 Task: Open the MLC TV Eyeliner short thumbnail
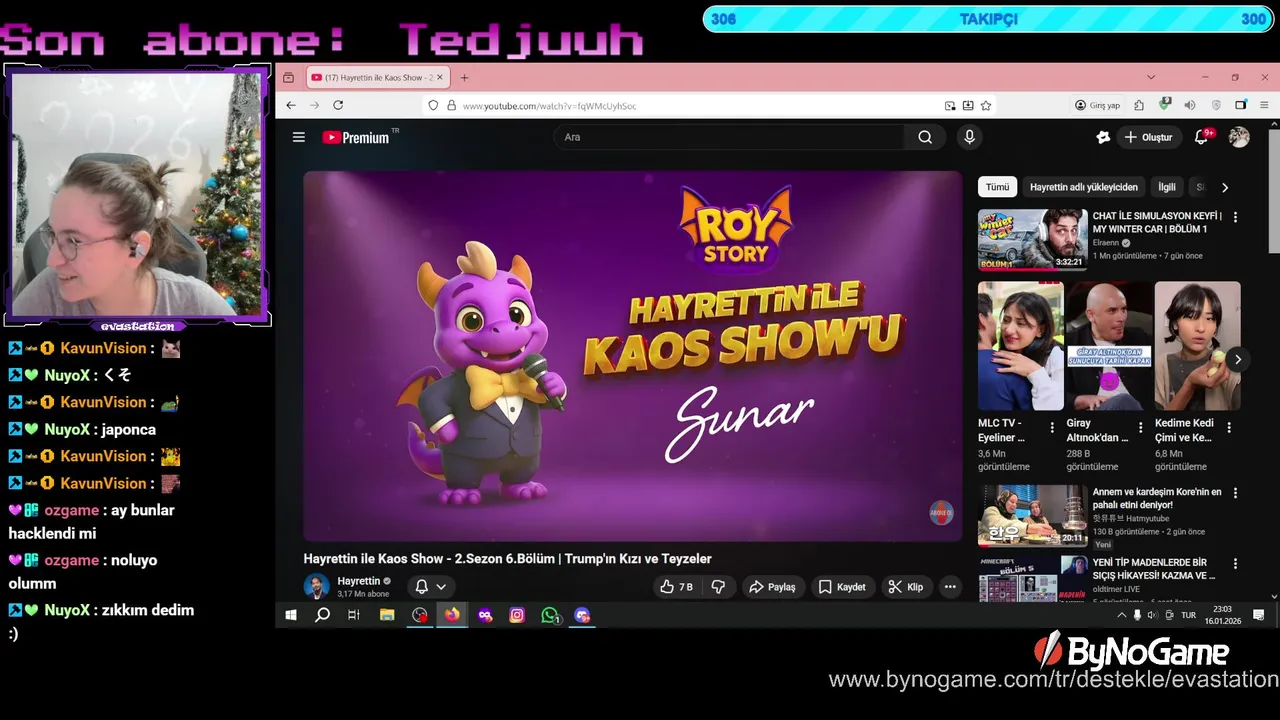click(x=1020, y=346)
